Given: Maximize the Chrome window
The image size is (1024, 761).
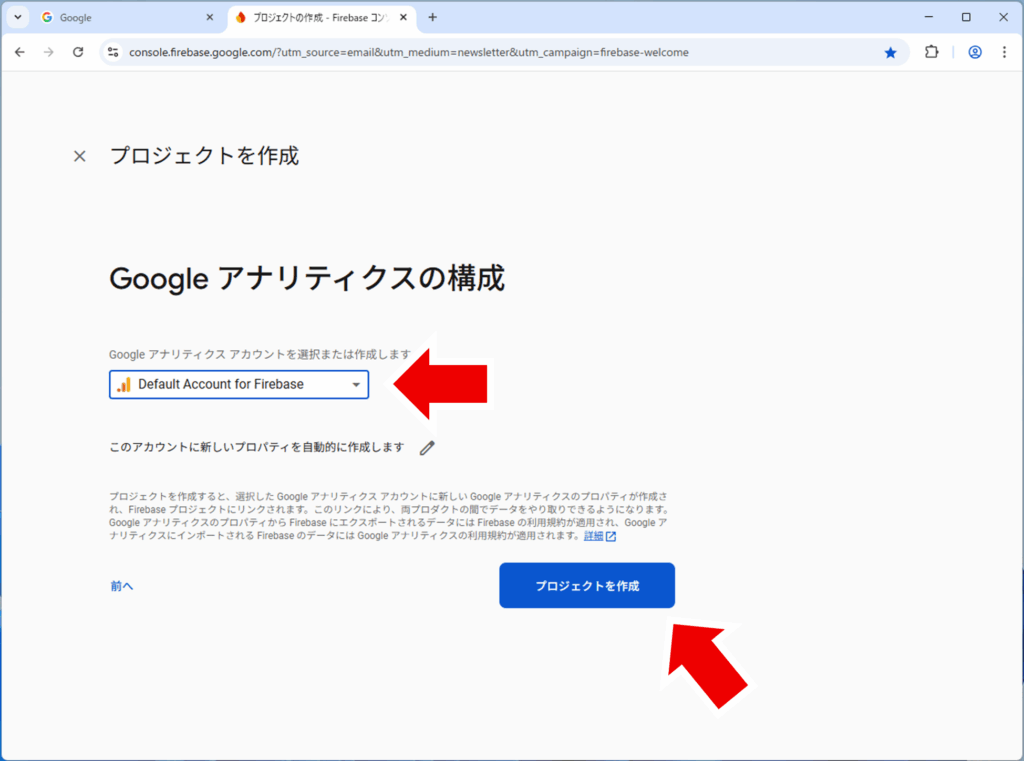Looking at the screenshot, I should [966, 18].
